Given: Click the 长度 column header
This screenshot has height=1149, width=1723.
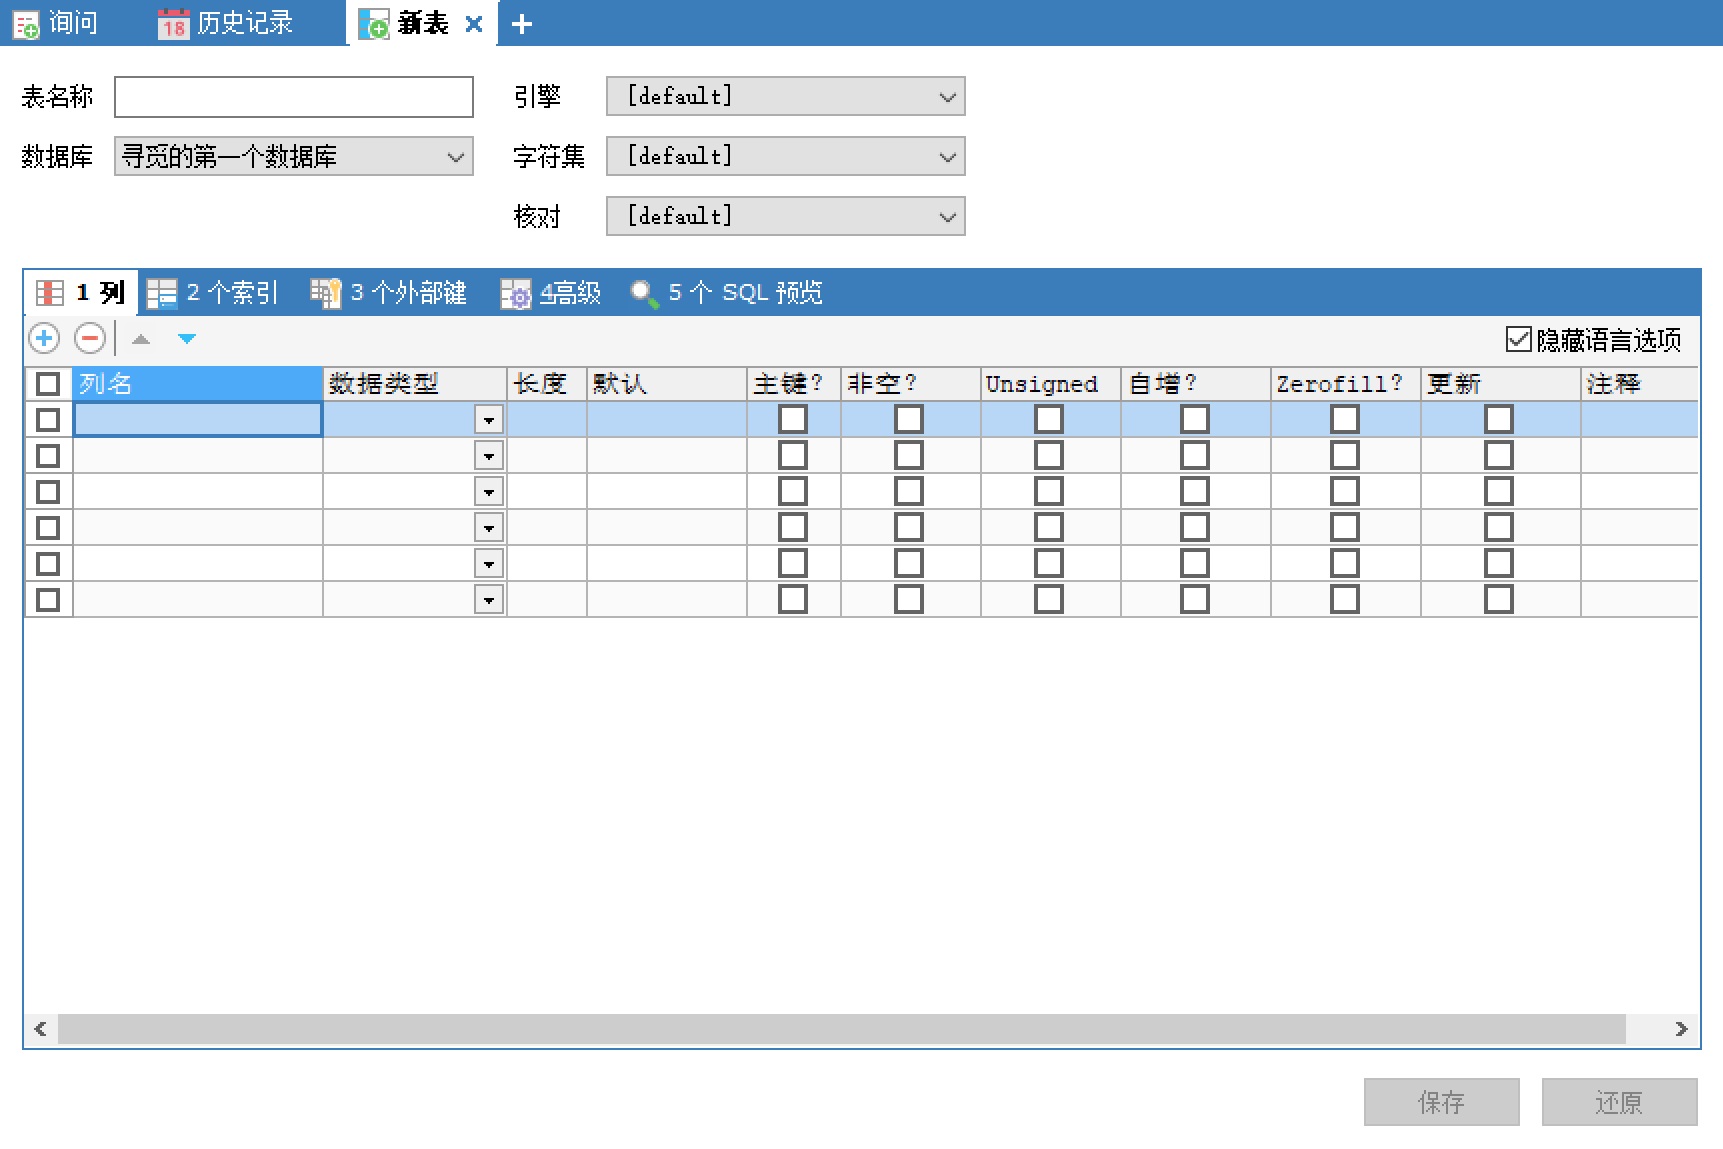Looking at the screenshot, I should pyautogui.click(x=547, y=384).
